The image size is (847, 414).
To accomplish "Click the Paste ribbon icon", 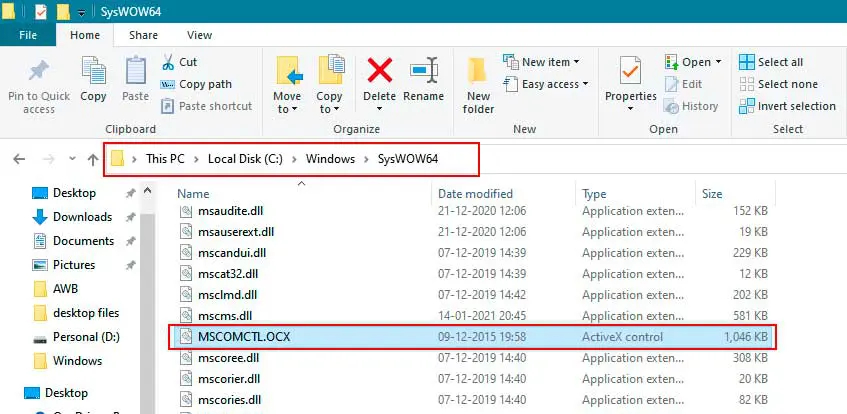I will 136,71.
